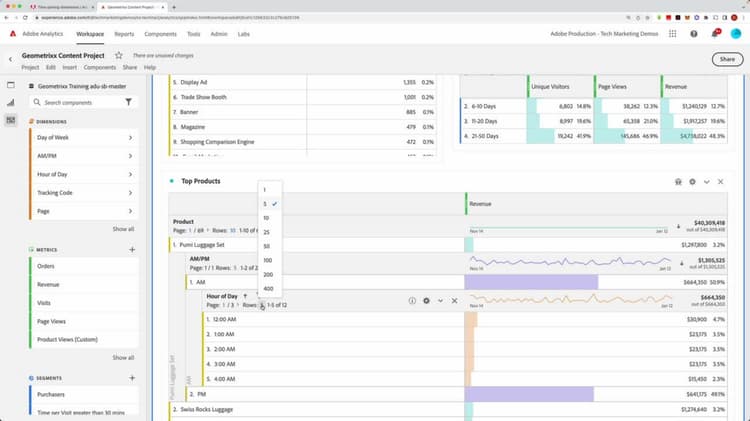This screenshot has height=421, width=750.
Task: Open the Geometrixx Training report suite selector
Action: (82, 86)
